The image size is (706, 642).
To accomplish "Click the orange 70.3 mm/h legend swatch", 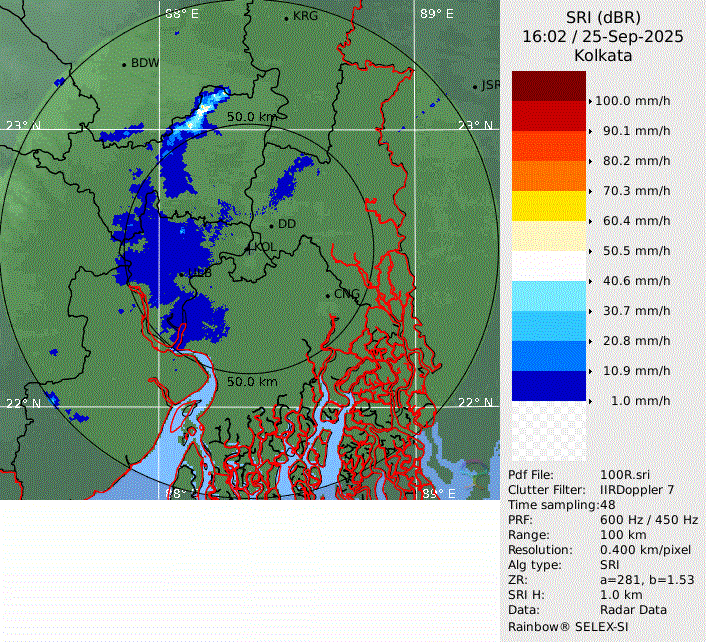I will tap(548, 176).
